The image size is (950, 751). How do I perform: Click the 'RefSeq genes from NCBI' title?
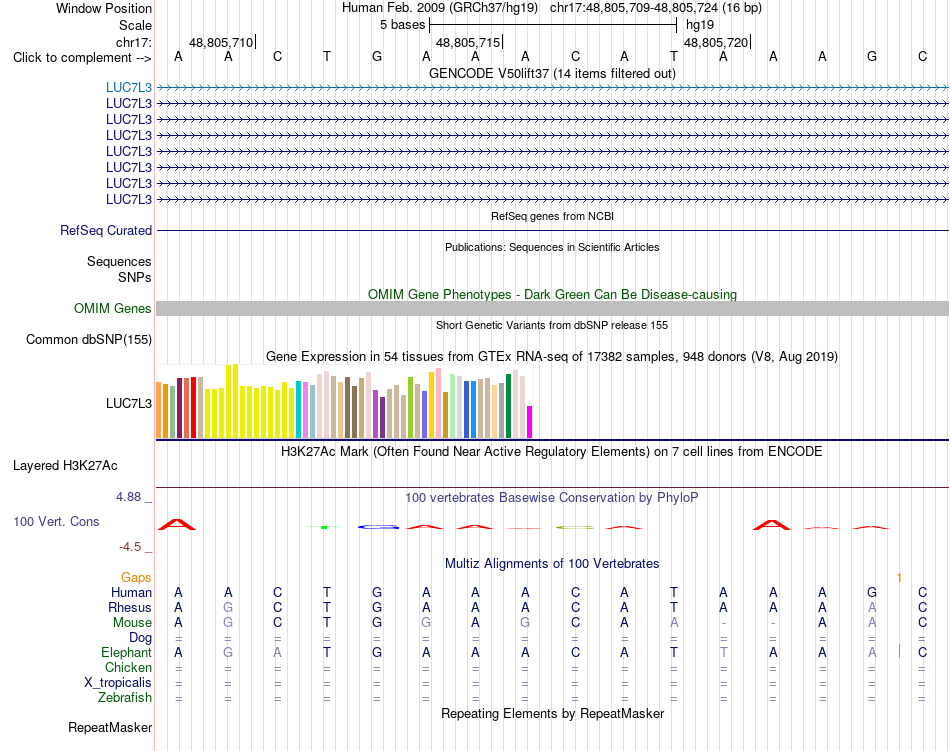(552, 216)
